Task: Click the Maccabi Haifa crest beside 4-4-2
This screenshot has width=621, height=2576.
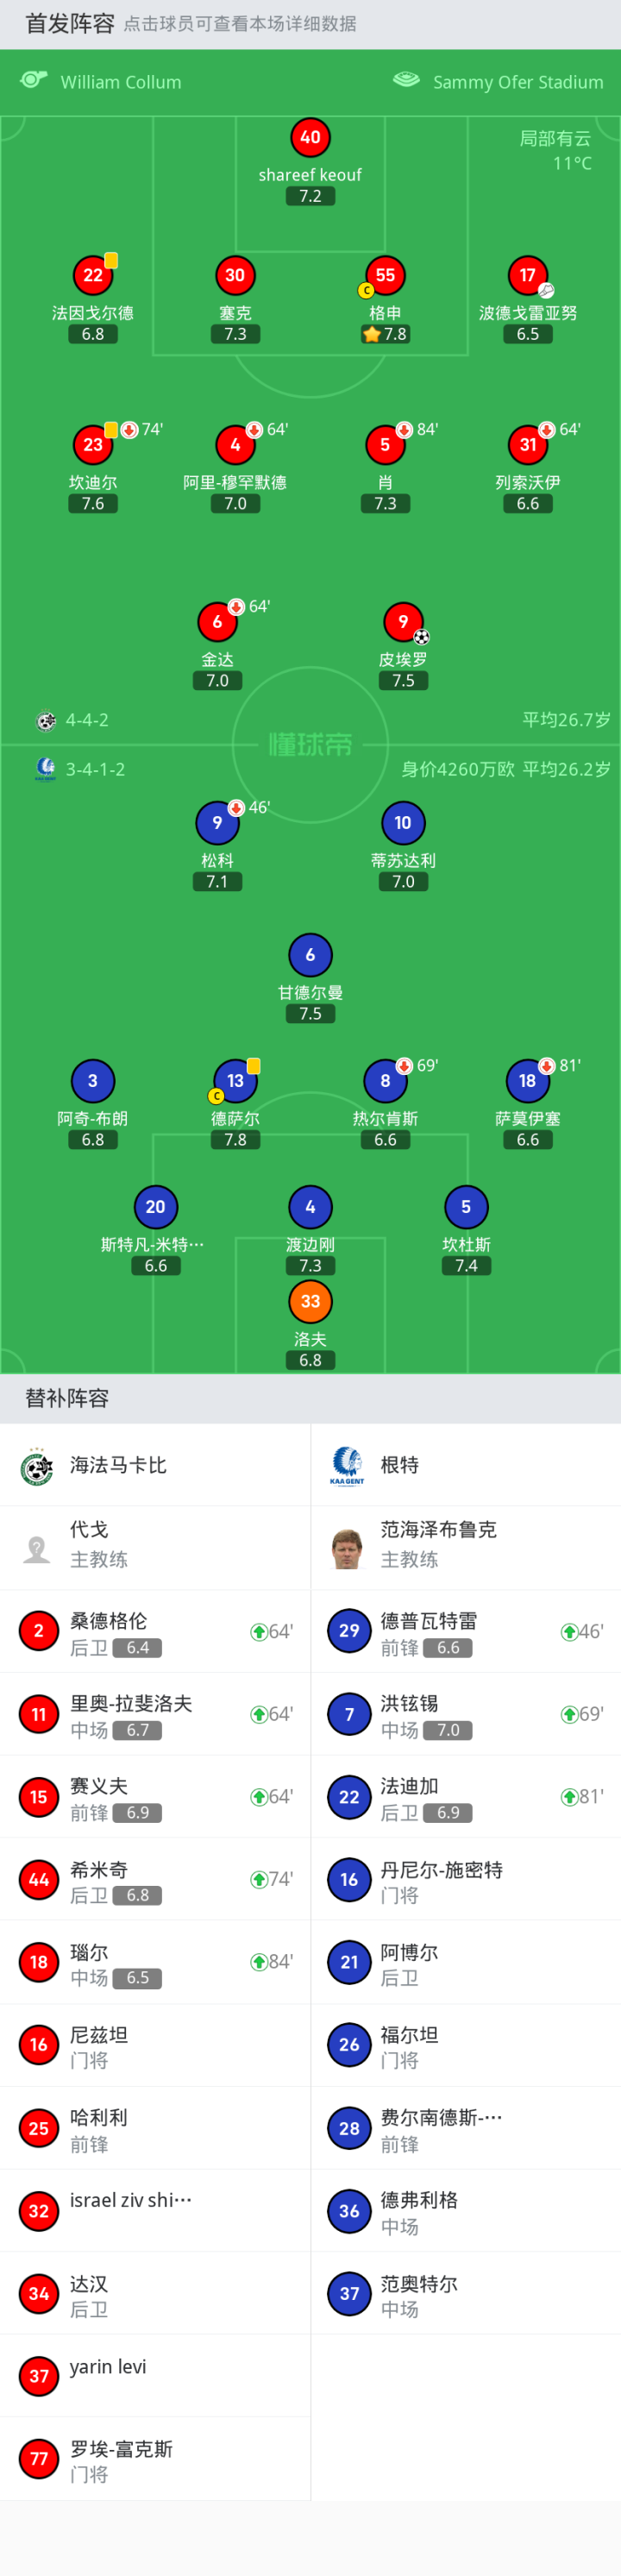Action: coord(46,720)
